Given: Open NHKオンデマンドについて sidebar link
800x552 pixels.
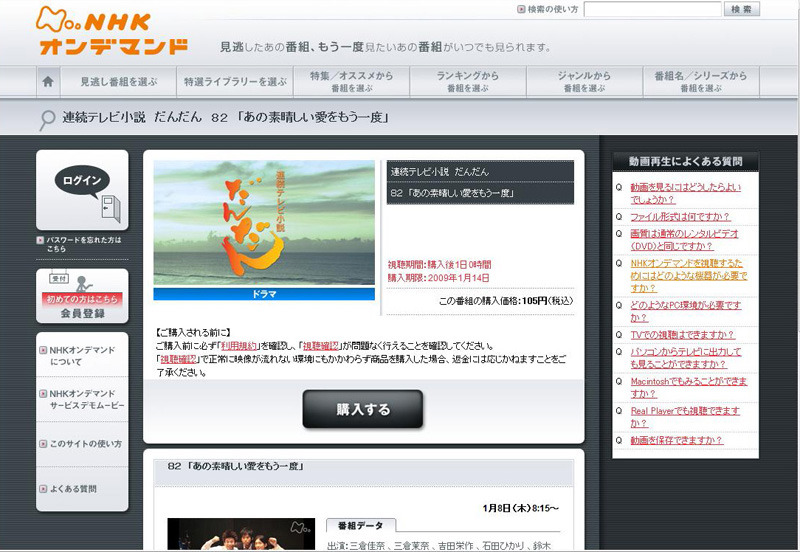Looking at the screenshot, I should click(x=82, y=356).
